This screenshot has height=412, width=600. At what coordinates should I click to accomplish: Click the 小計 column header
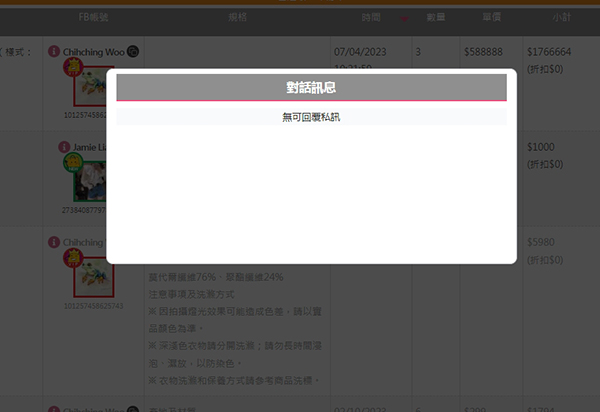pyautogui.click(x=561, y=18)
